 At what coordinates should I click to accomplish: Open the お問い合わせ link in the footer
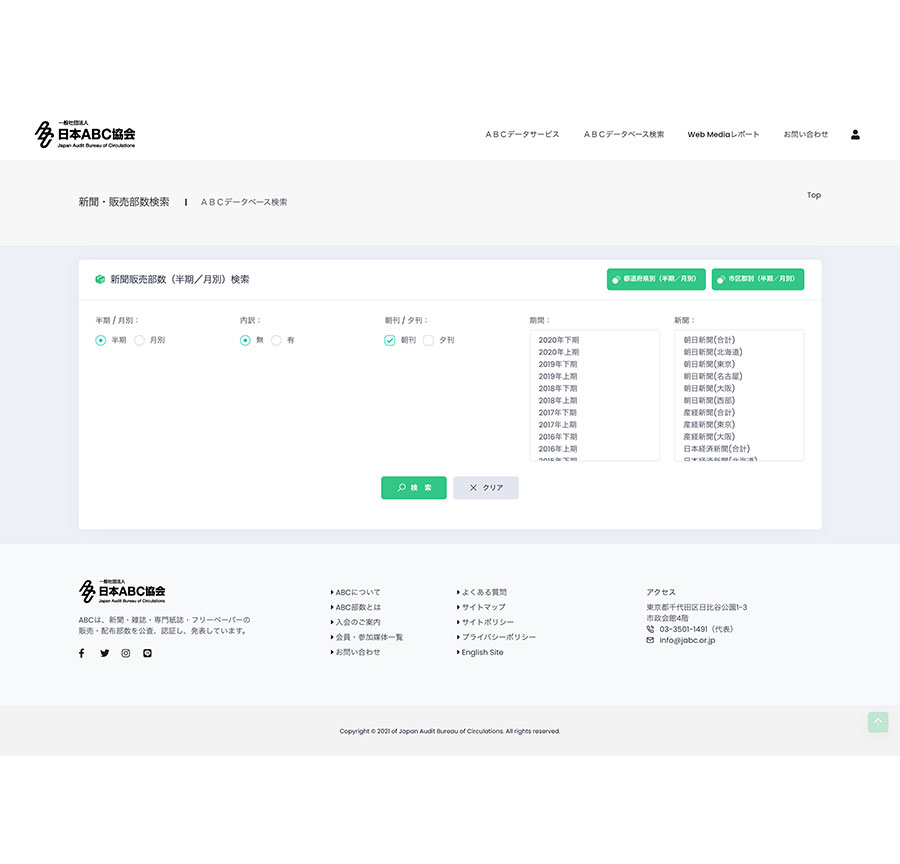coord(358,652)
